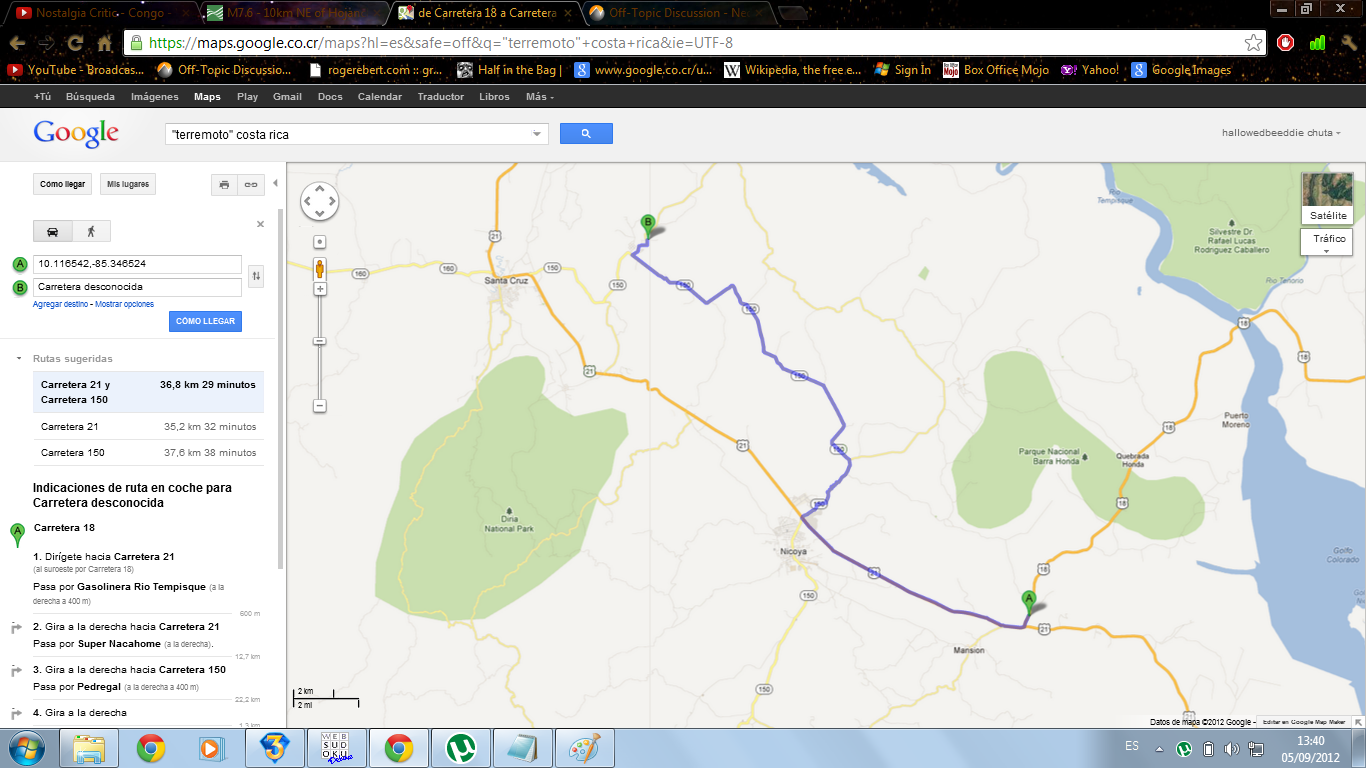Pick up the Street View pegman

click(x=320, y=267)
